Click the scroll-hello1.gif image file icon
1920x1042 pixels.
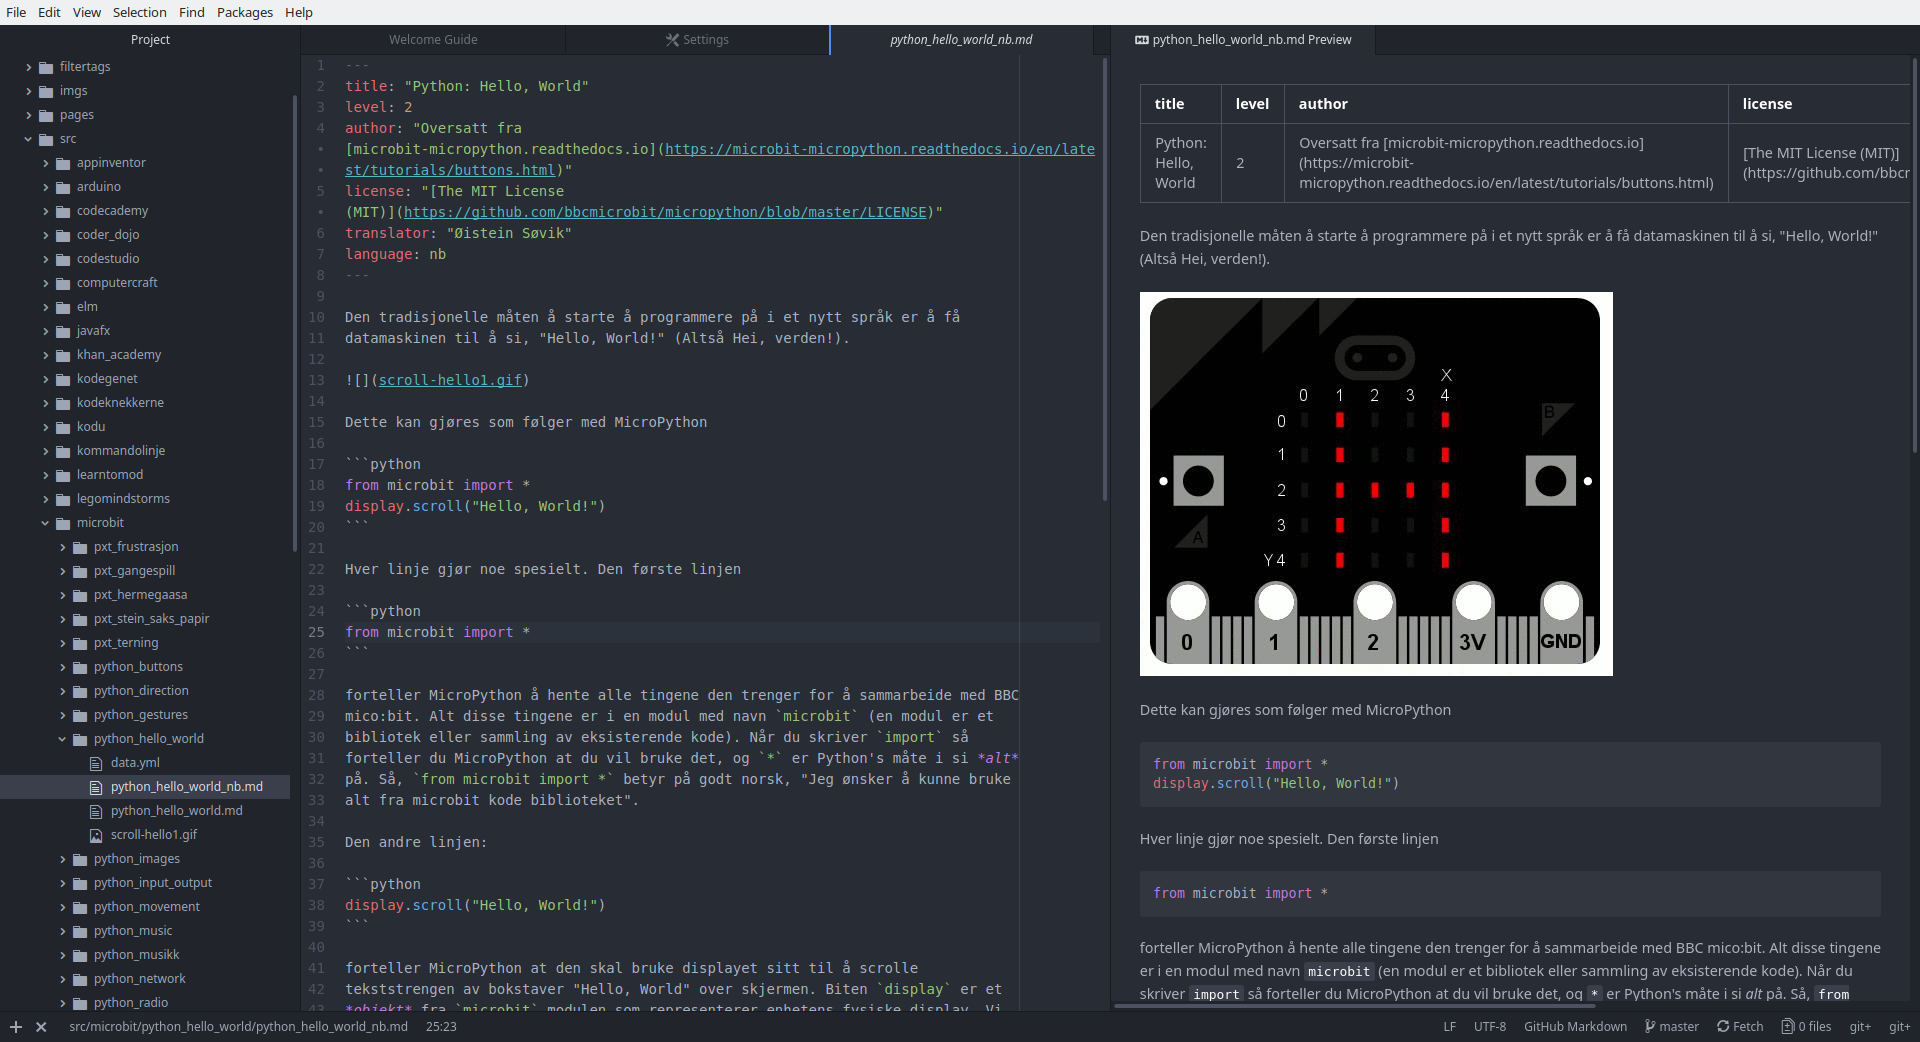click(97, 835)
